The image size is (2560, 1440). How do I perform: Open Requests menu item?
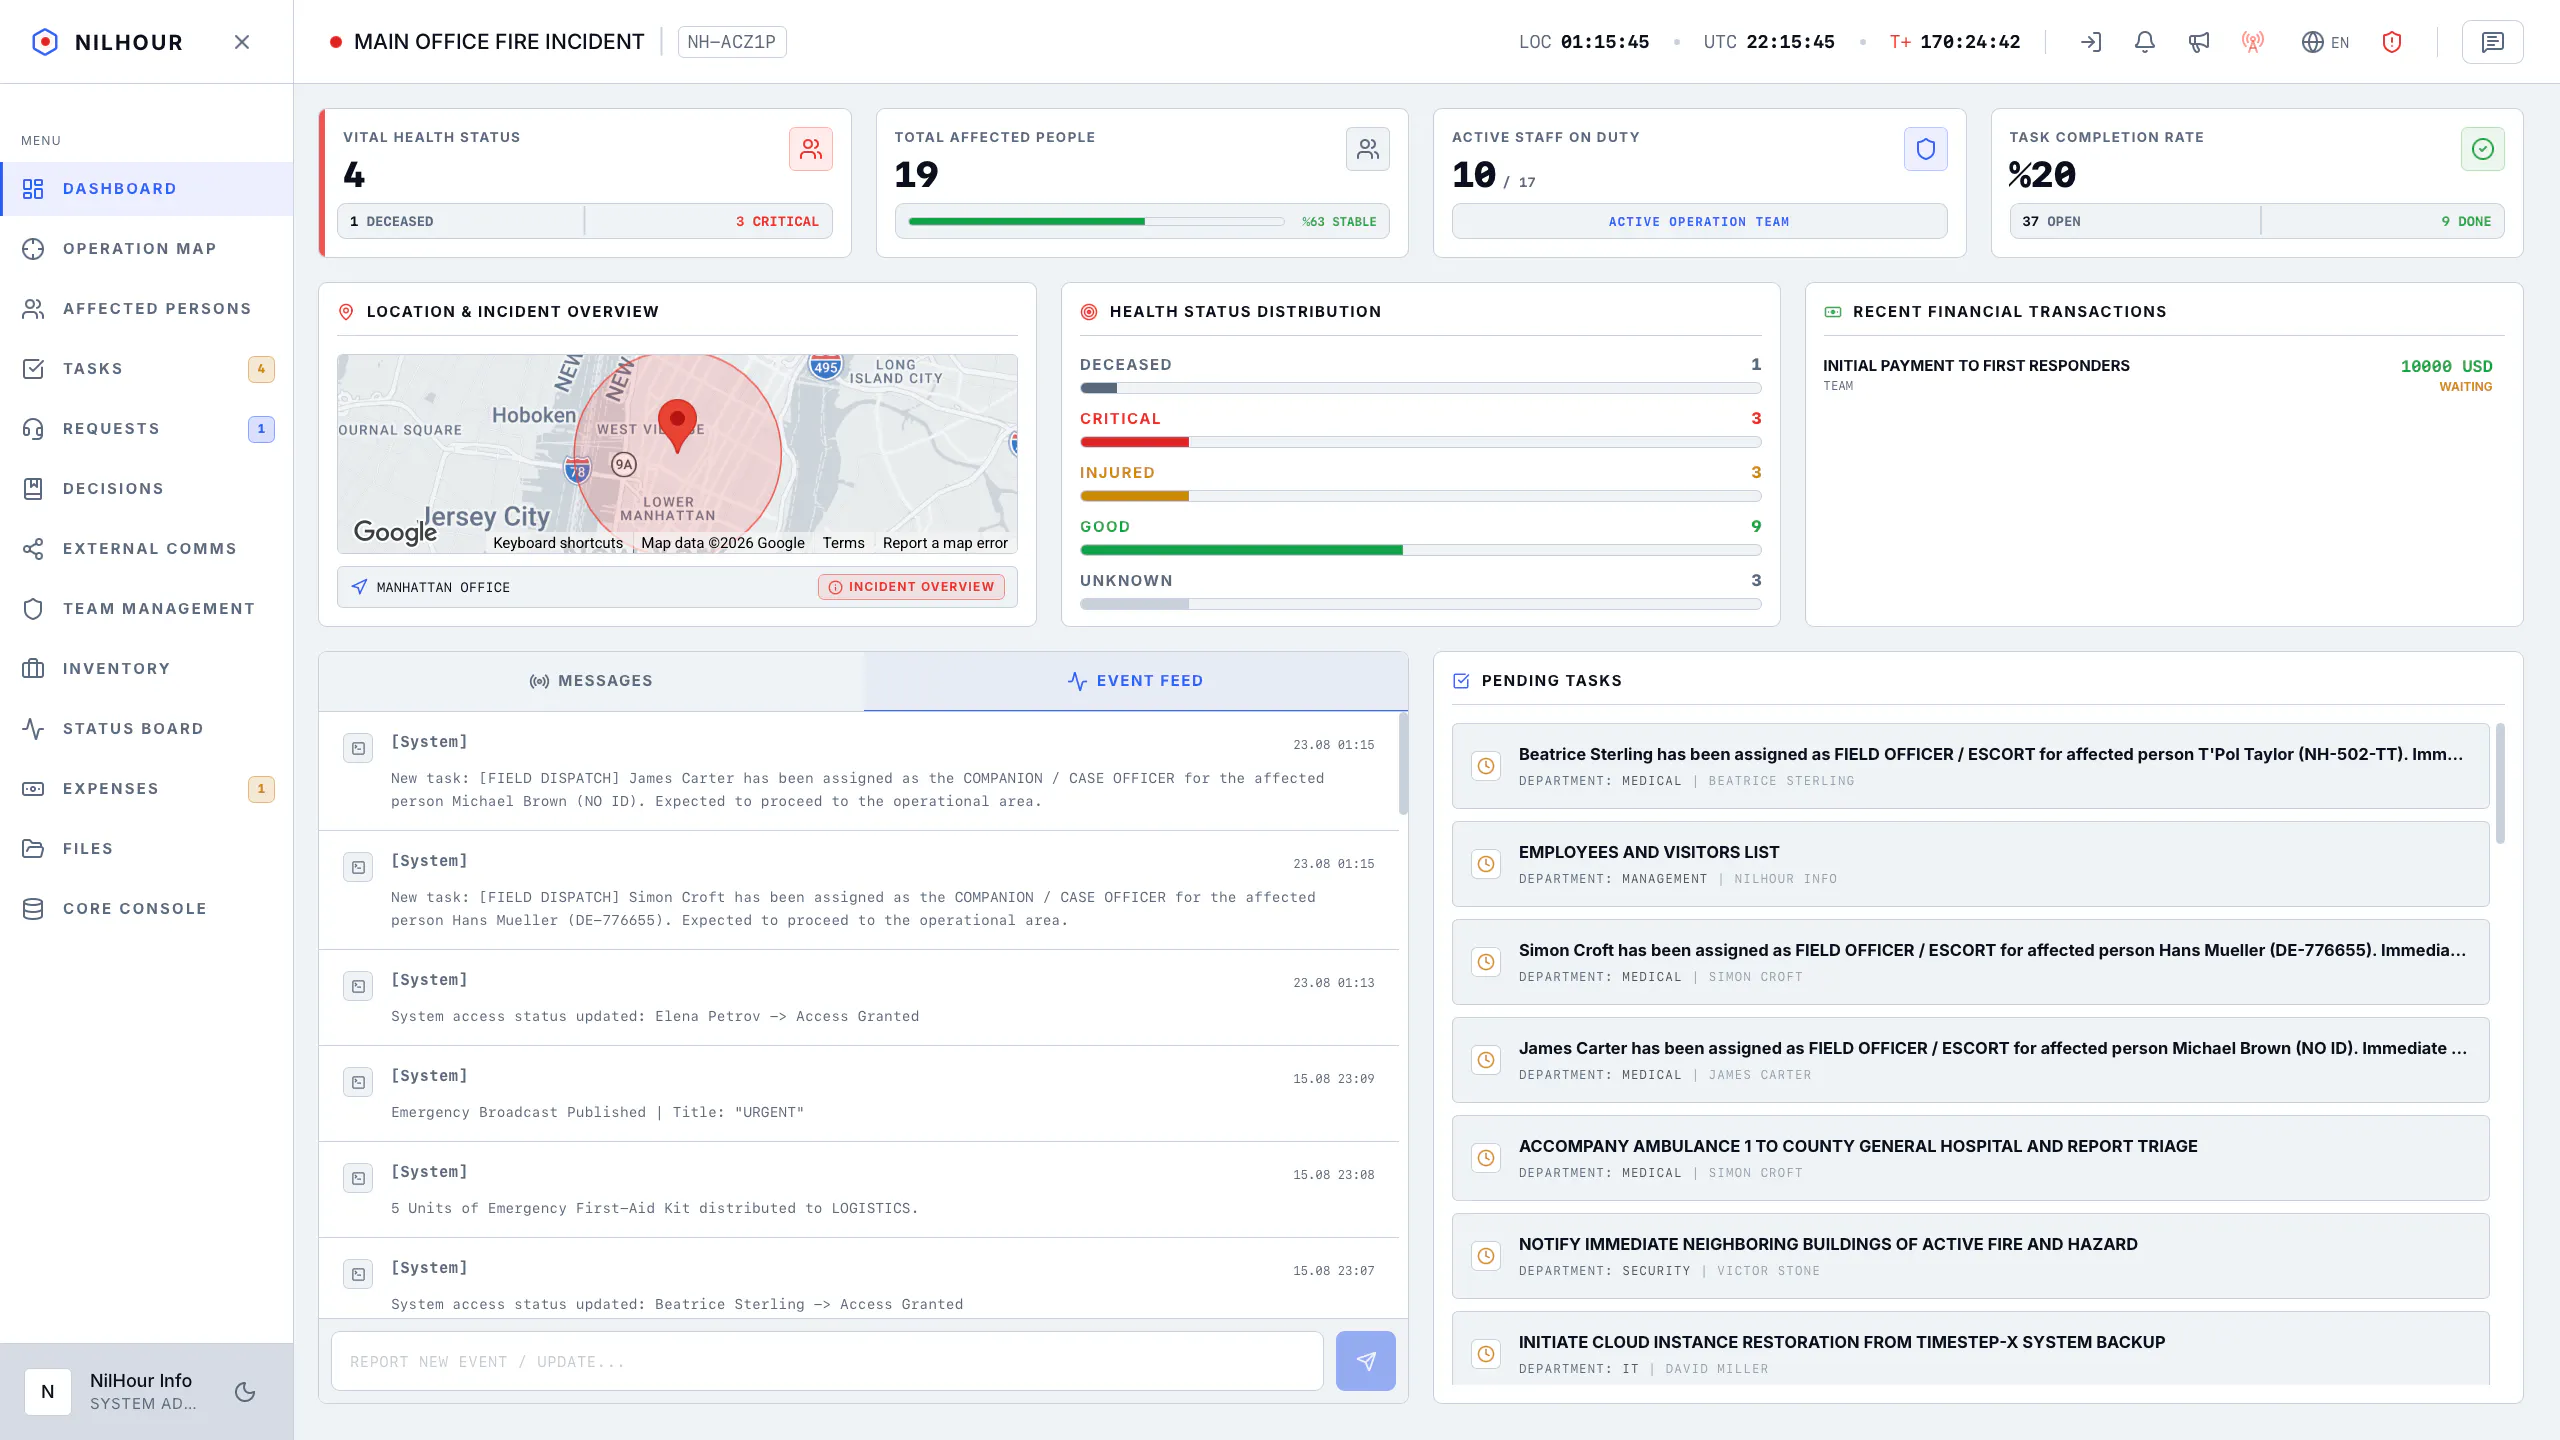tap(147, 429)
